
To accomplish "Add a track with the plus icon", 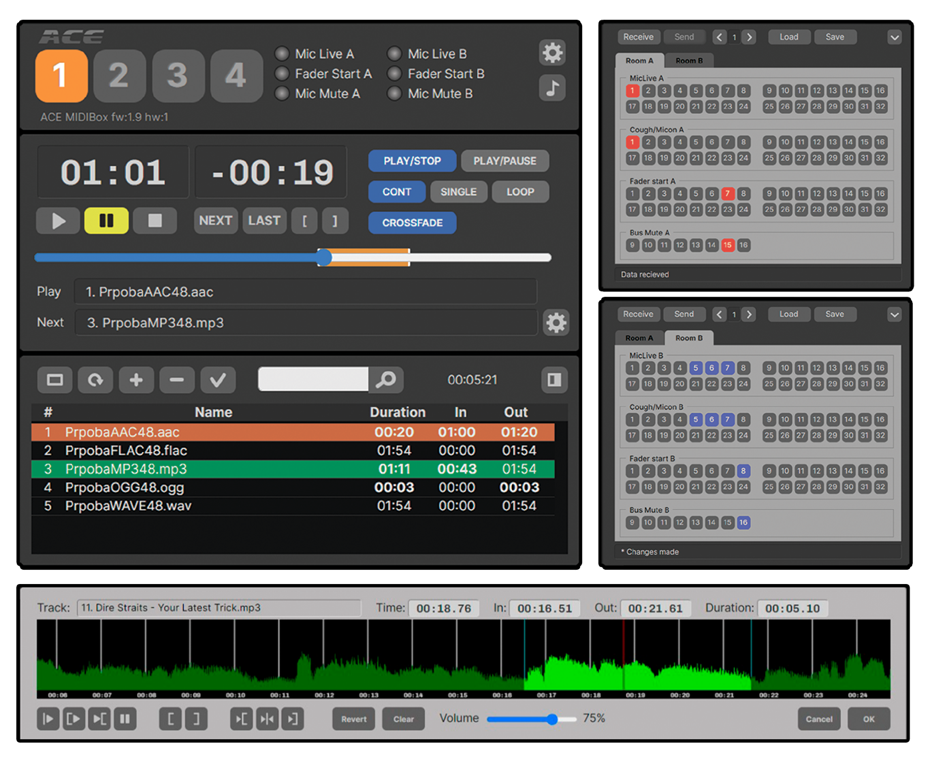I will coord(136,380).
